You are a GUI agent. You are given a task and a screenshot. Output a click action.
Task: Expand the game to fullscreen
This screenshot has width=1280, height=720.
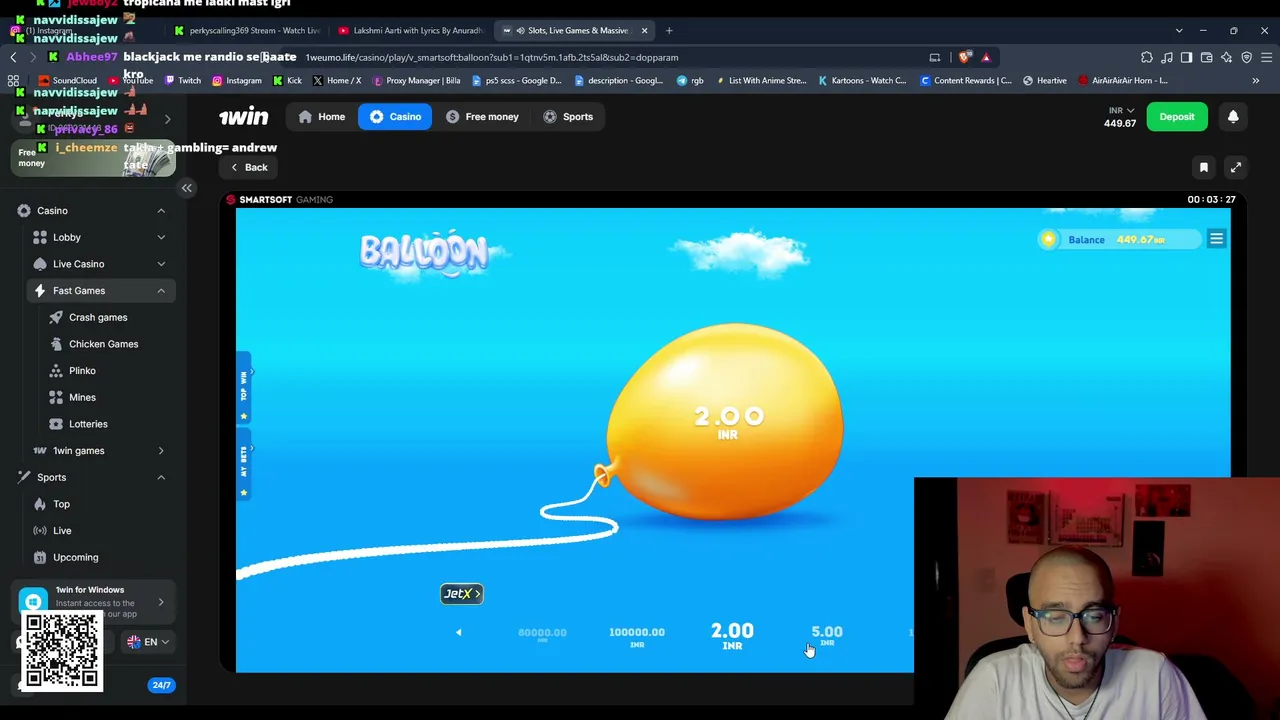coord(1236,168)
